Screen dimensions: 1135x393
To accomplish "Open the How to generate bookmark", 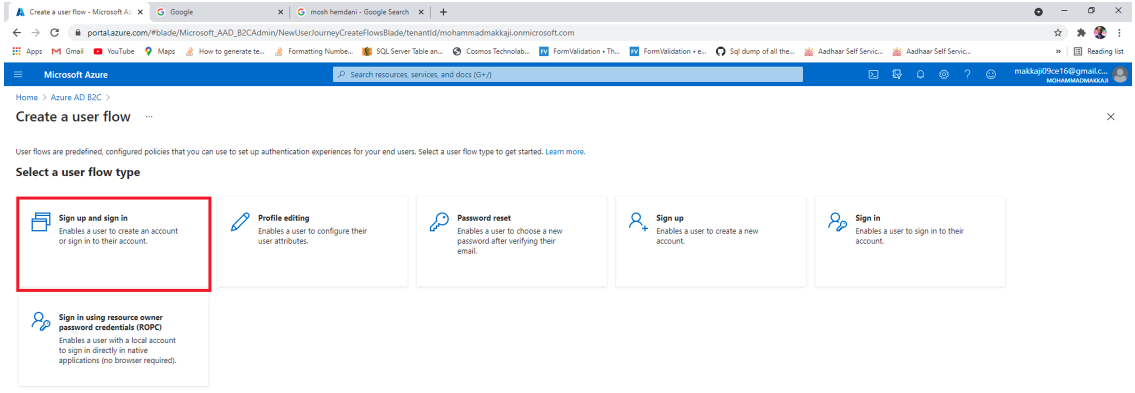I will 225,51.
